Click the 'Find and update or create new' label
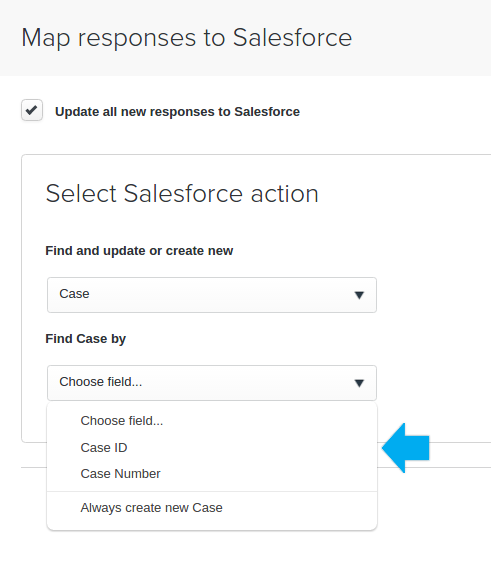Screen dimensions: 491x580 (x=139, y=251)
